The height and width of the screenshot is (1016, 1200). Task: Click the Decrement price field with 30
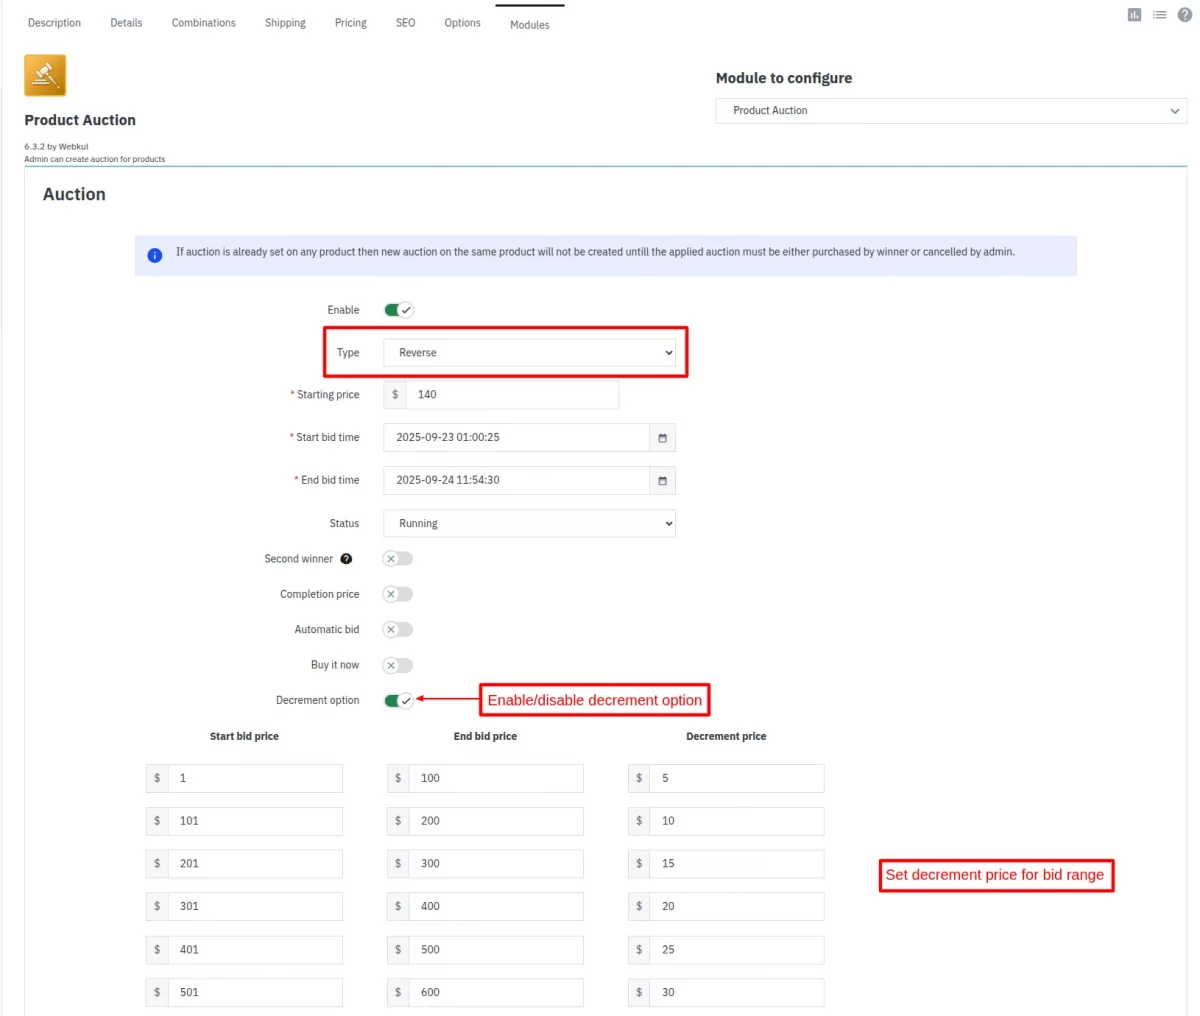737,993
